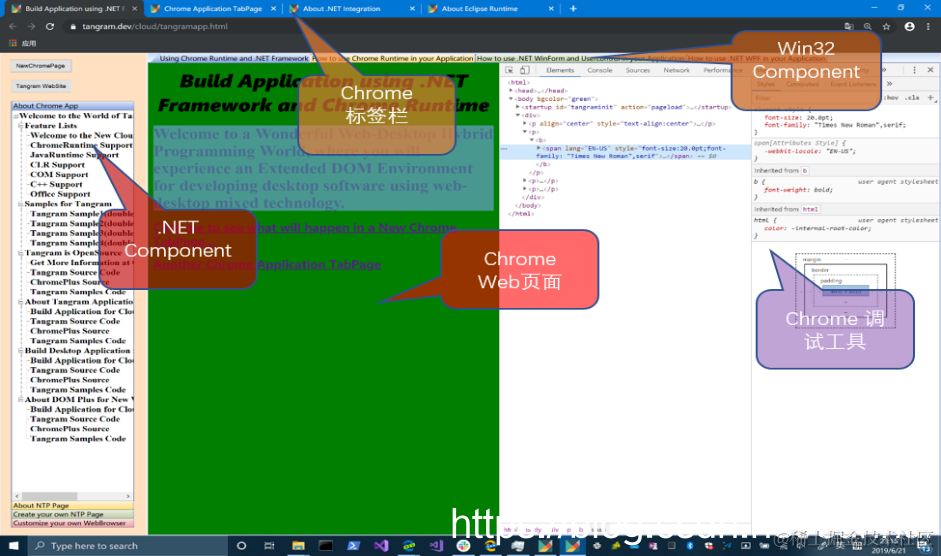Click the taskbar search box
The image size is (941, 556).
pyautogui.click(x=127, y=546)
